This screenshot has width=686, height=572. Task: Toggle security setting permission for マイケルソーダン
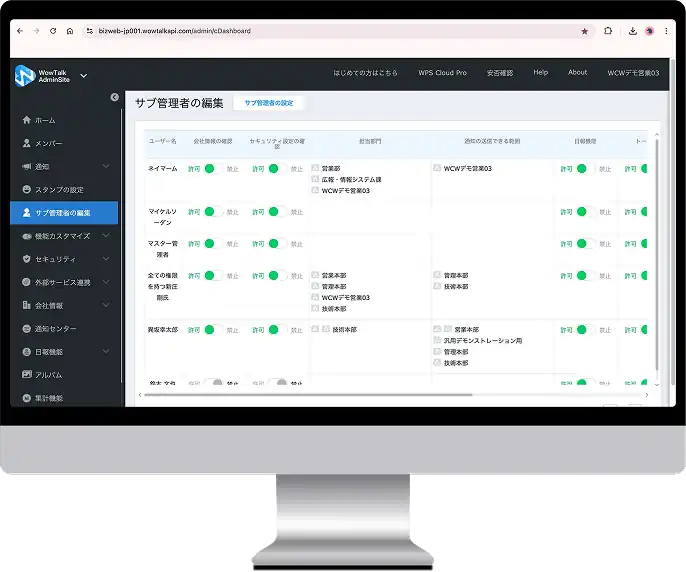[277, 212]
